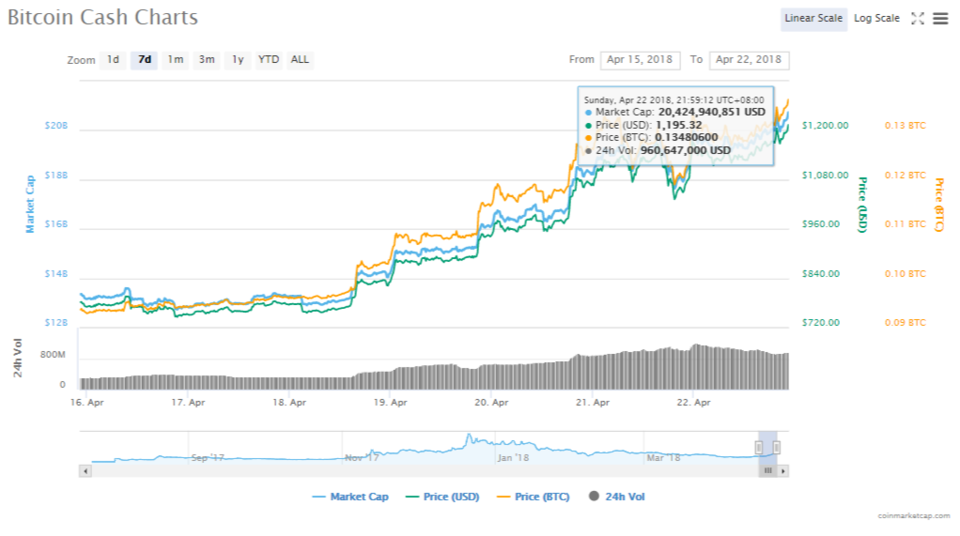
Task: Click the Mar '18 label in navigator
Action: 664,458
